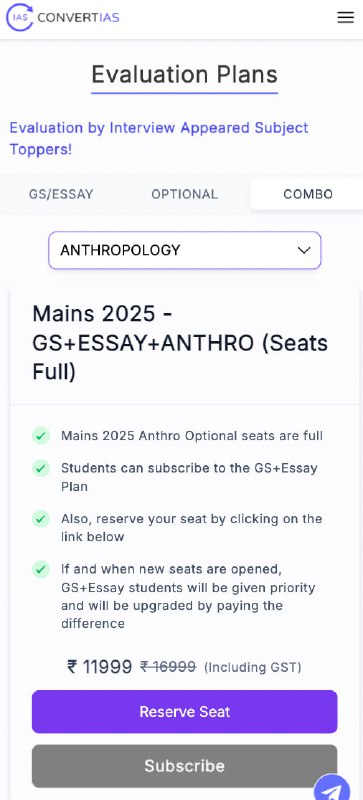This screenshot has width=363, height=800.
Task: Click green check beside reserve your seat
Action: pyautogui.click(x=41, y=519)
